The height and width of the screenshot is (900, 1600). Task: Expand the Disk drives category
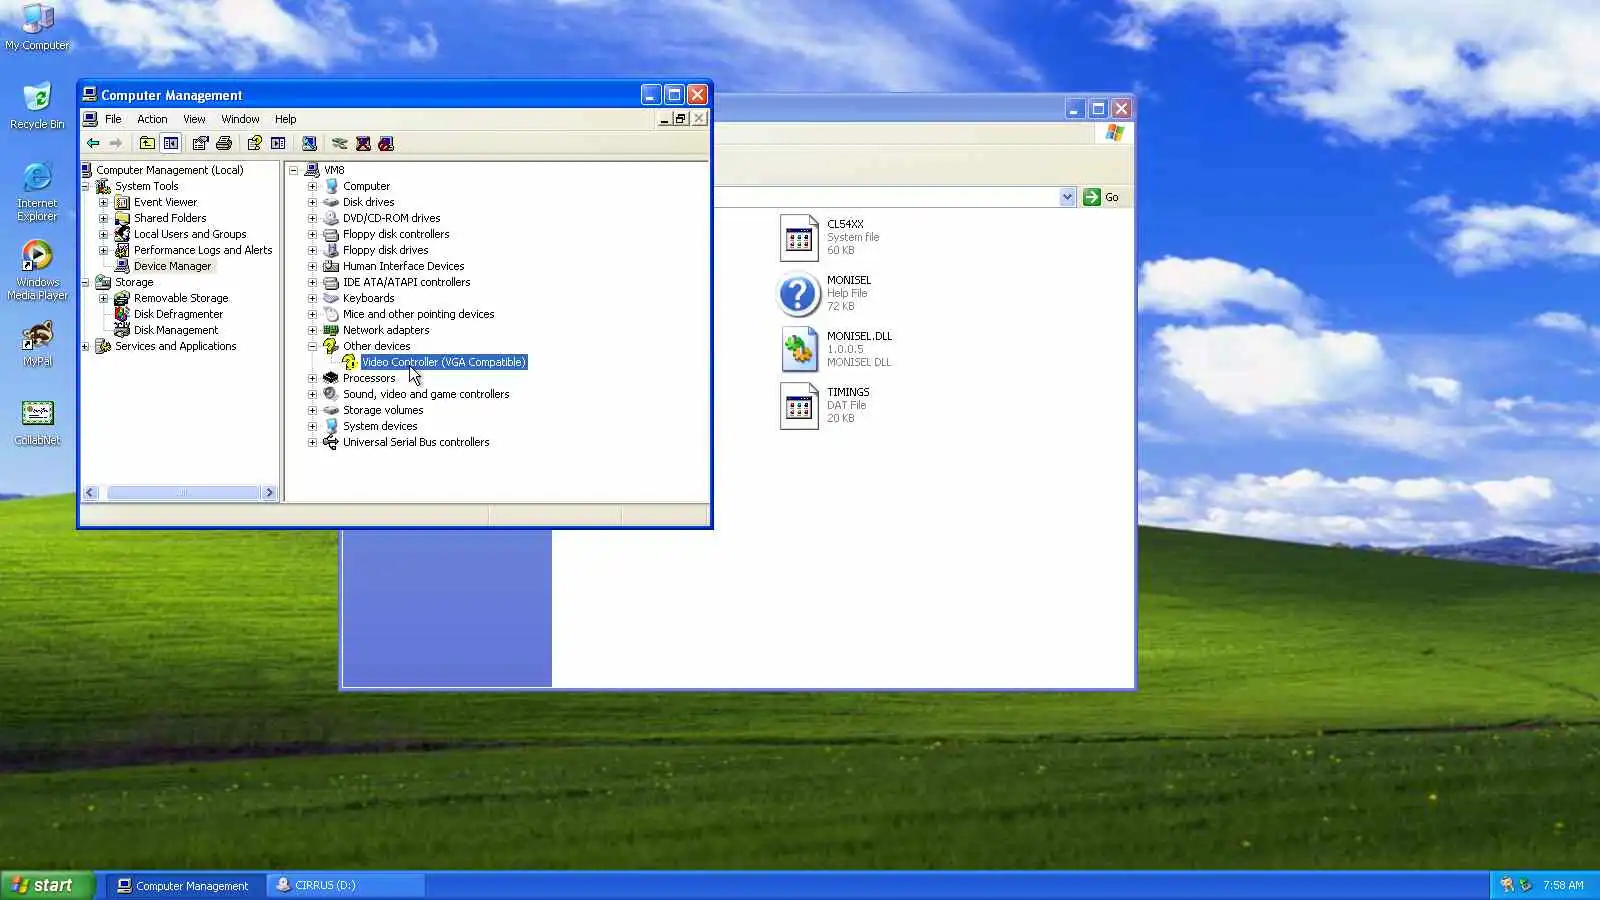312,202
